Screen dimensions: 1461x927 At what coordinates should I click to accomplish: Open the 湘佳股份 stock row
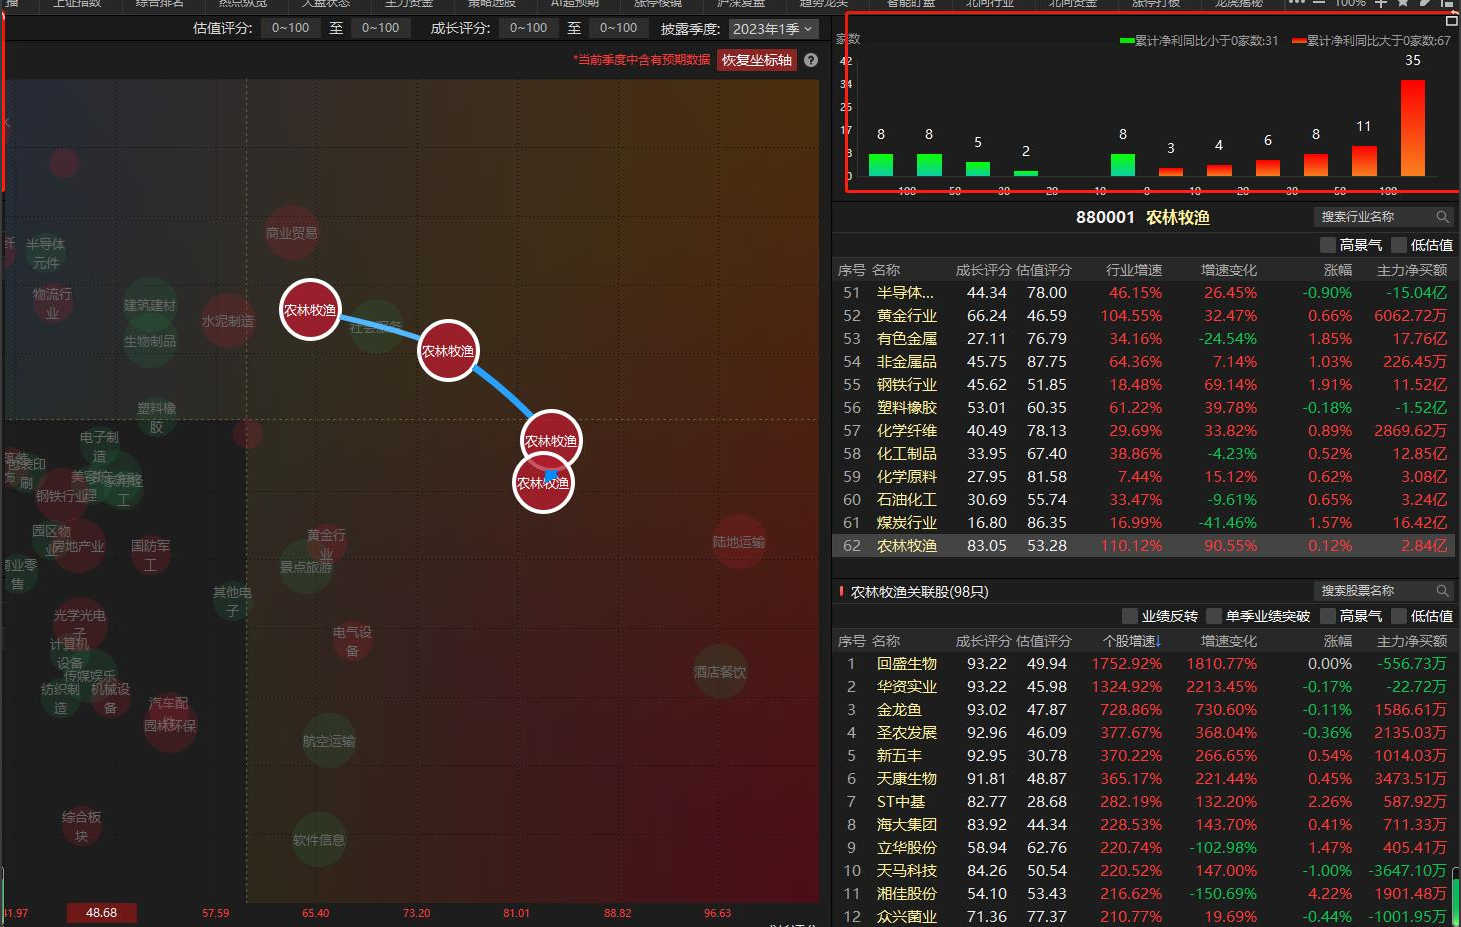[1143, 894]
